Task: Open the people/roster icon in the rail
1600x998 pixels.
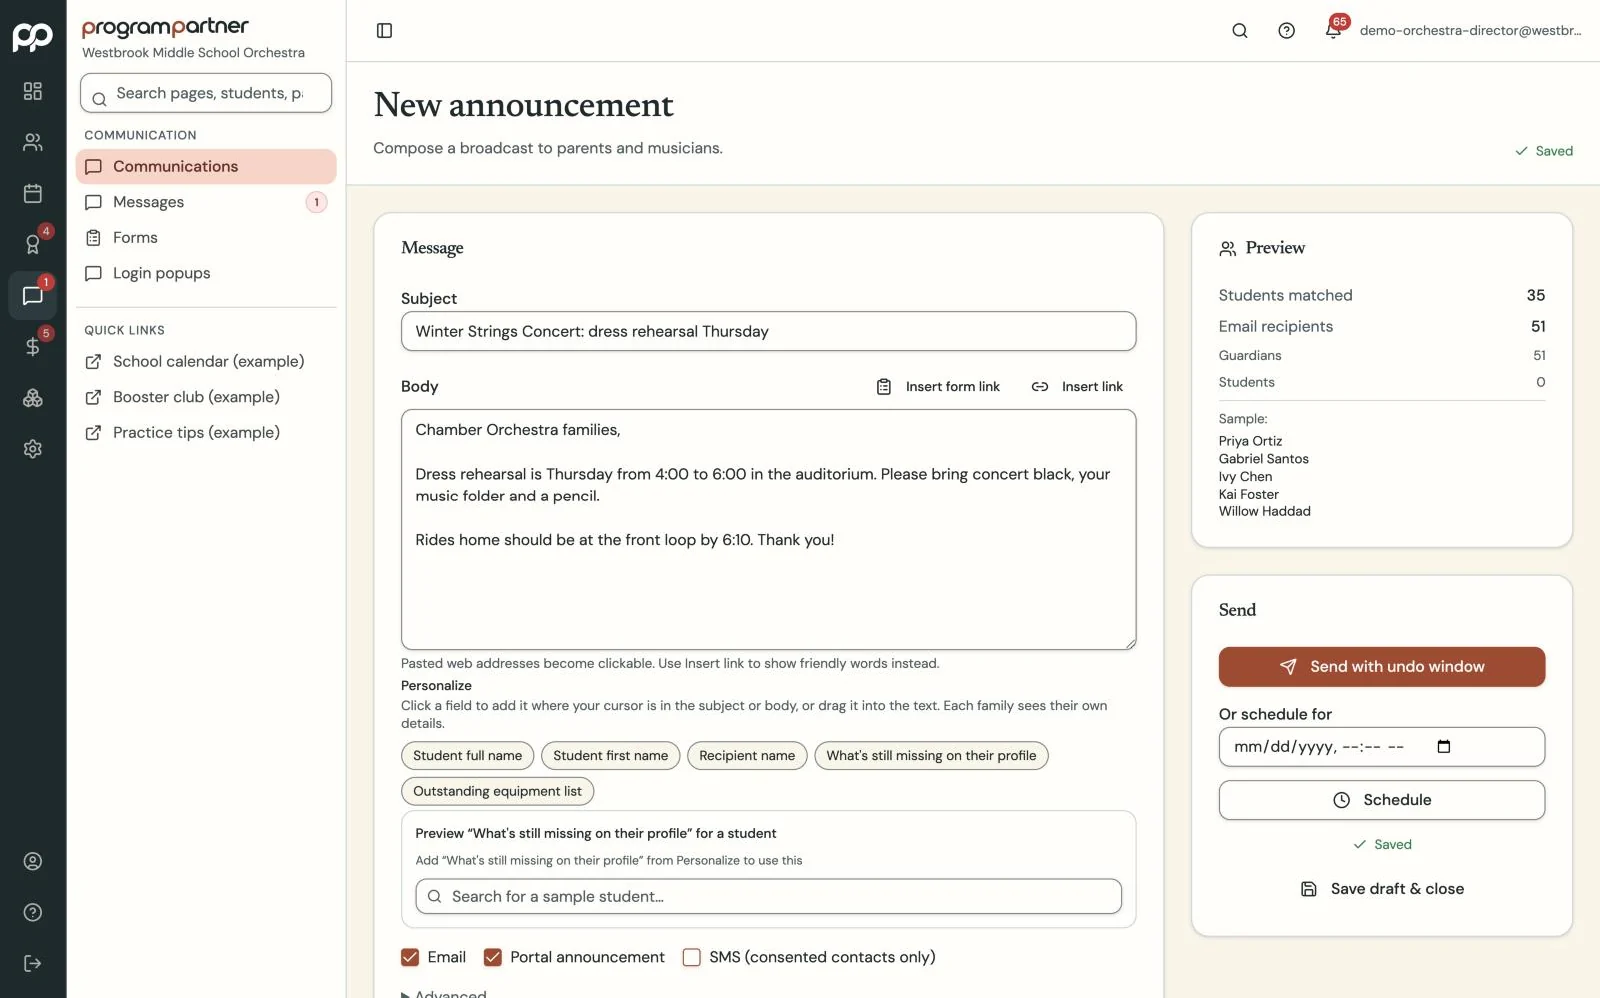Action: [x=33, y=142]
